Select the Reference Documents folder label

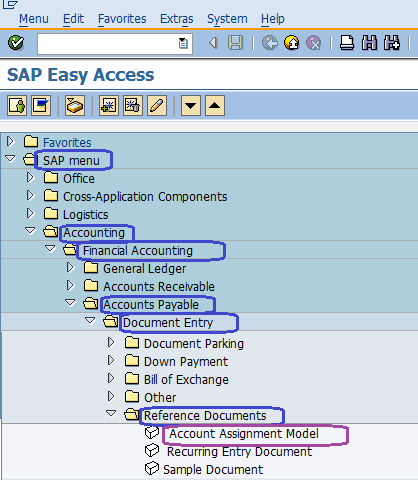205,416
